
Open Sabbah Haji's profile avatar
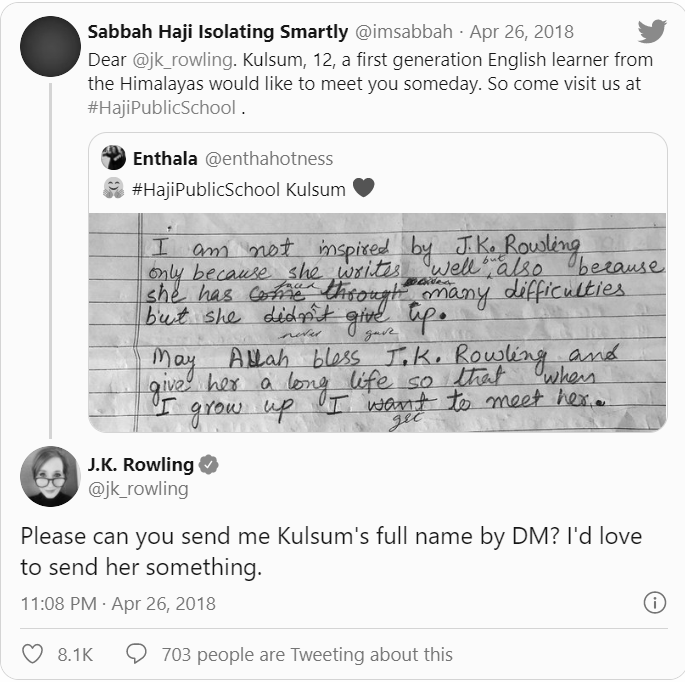pyautogui.click(x=49, y=47)
